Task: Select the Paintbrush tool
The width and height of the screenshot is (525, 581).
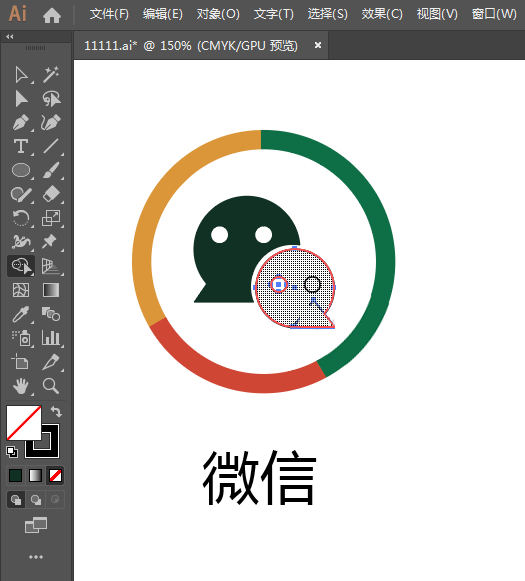Action: pos(51,170)
